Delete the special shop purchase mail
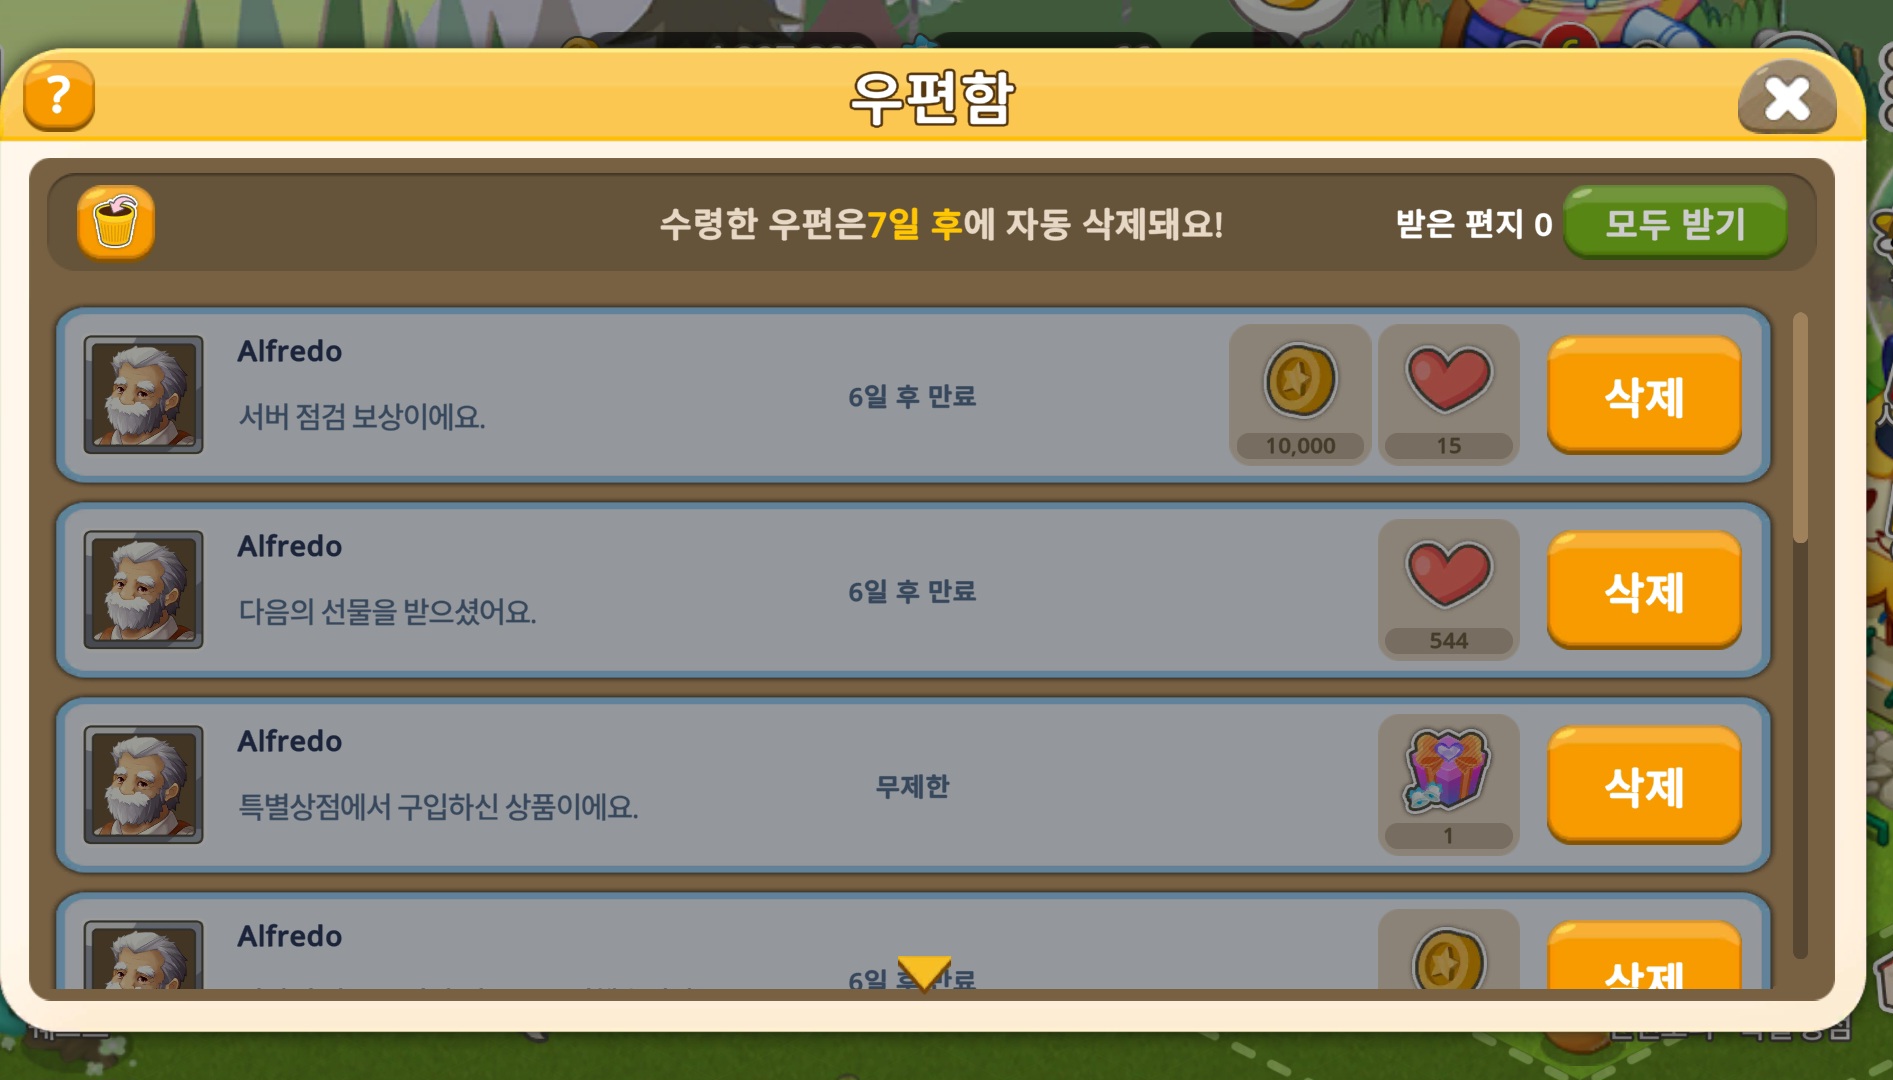This screenshot has width=1893, height=1080. (x=1644, y=785)
